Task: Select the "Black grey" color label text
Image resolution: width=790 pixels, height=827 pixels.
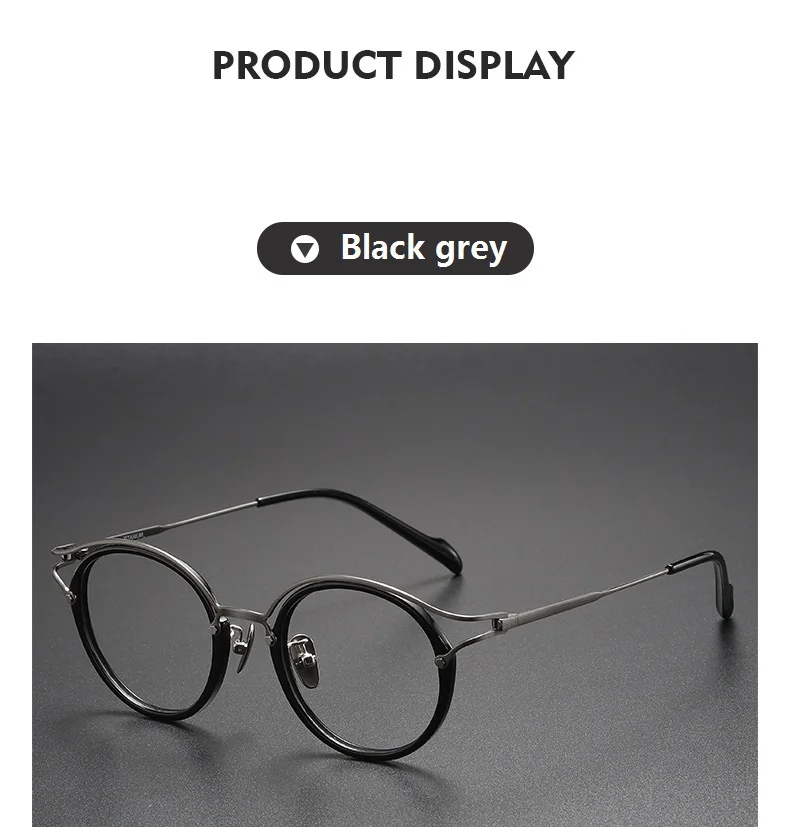Action: click(423, 247)
